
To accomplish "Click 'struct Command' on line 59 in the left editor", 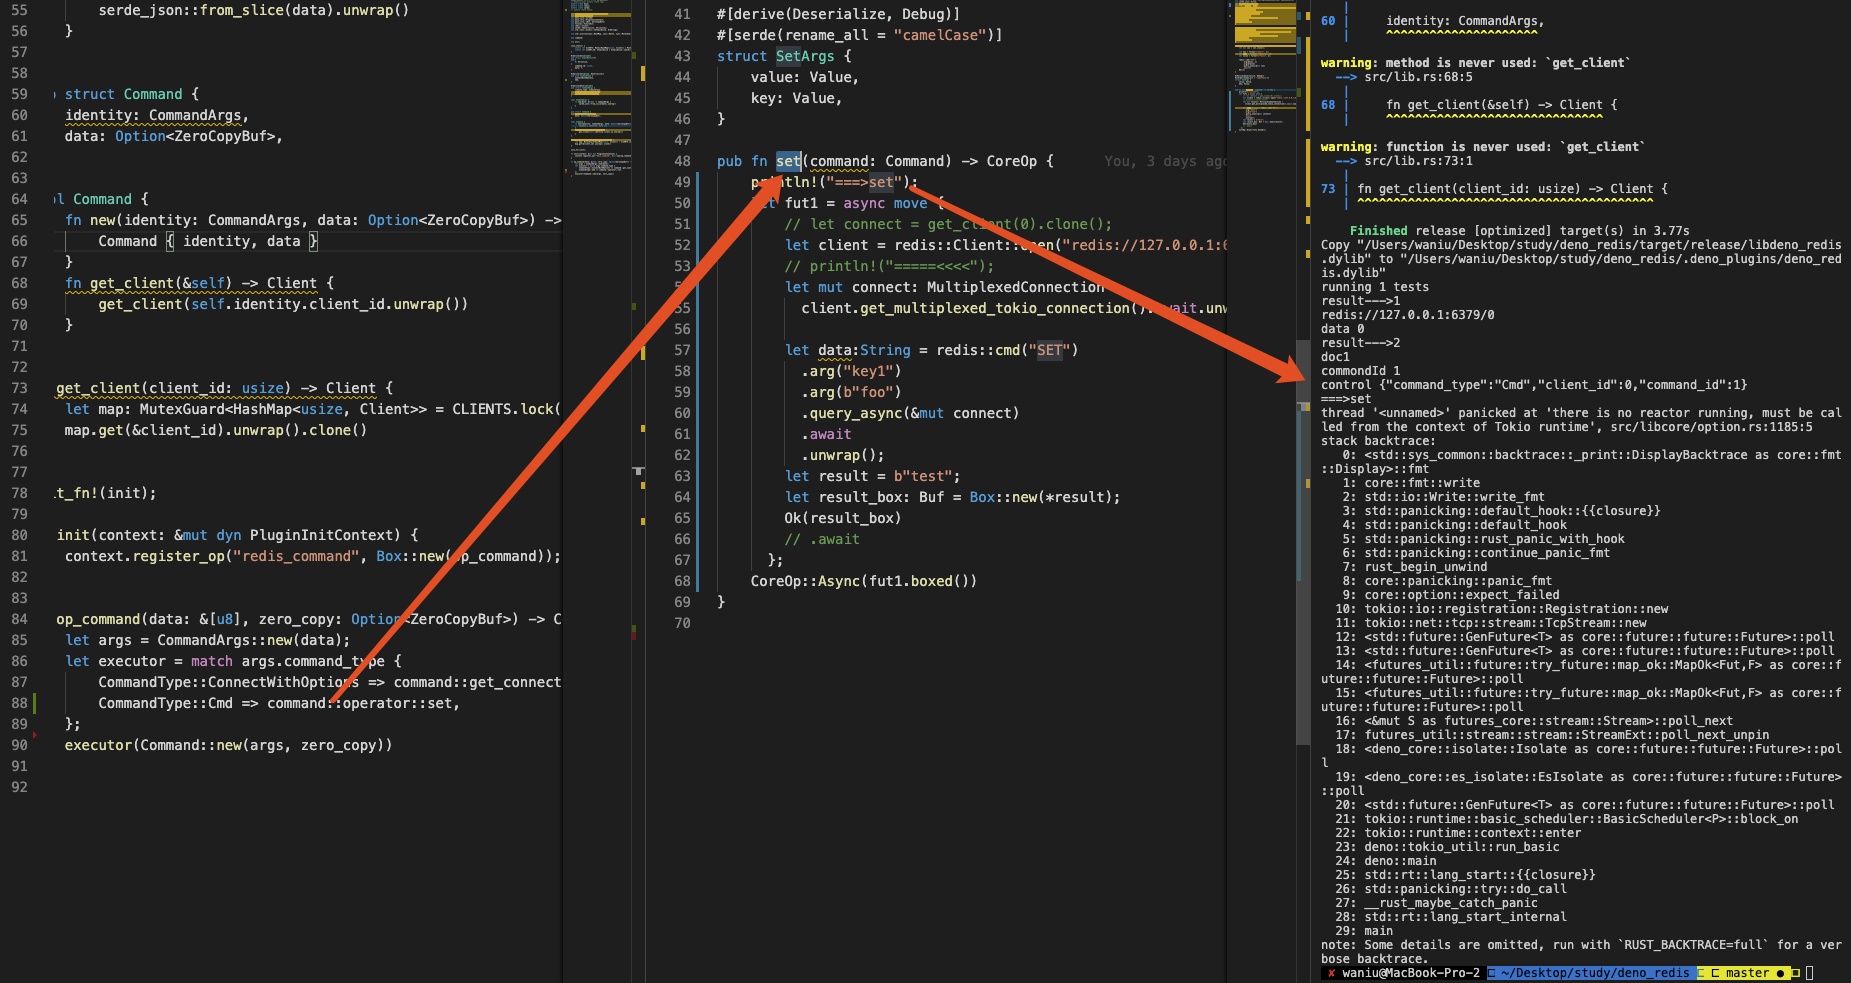I will click(x=123, y=94).
